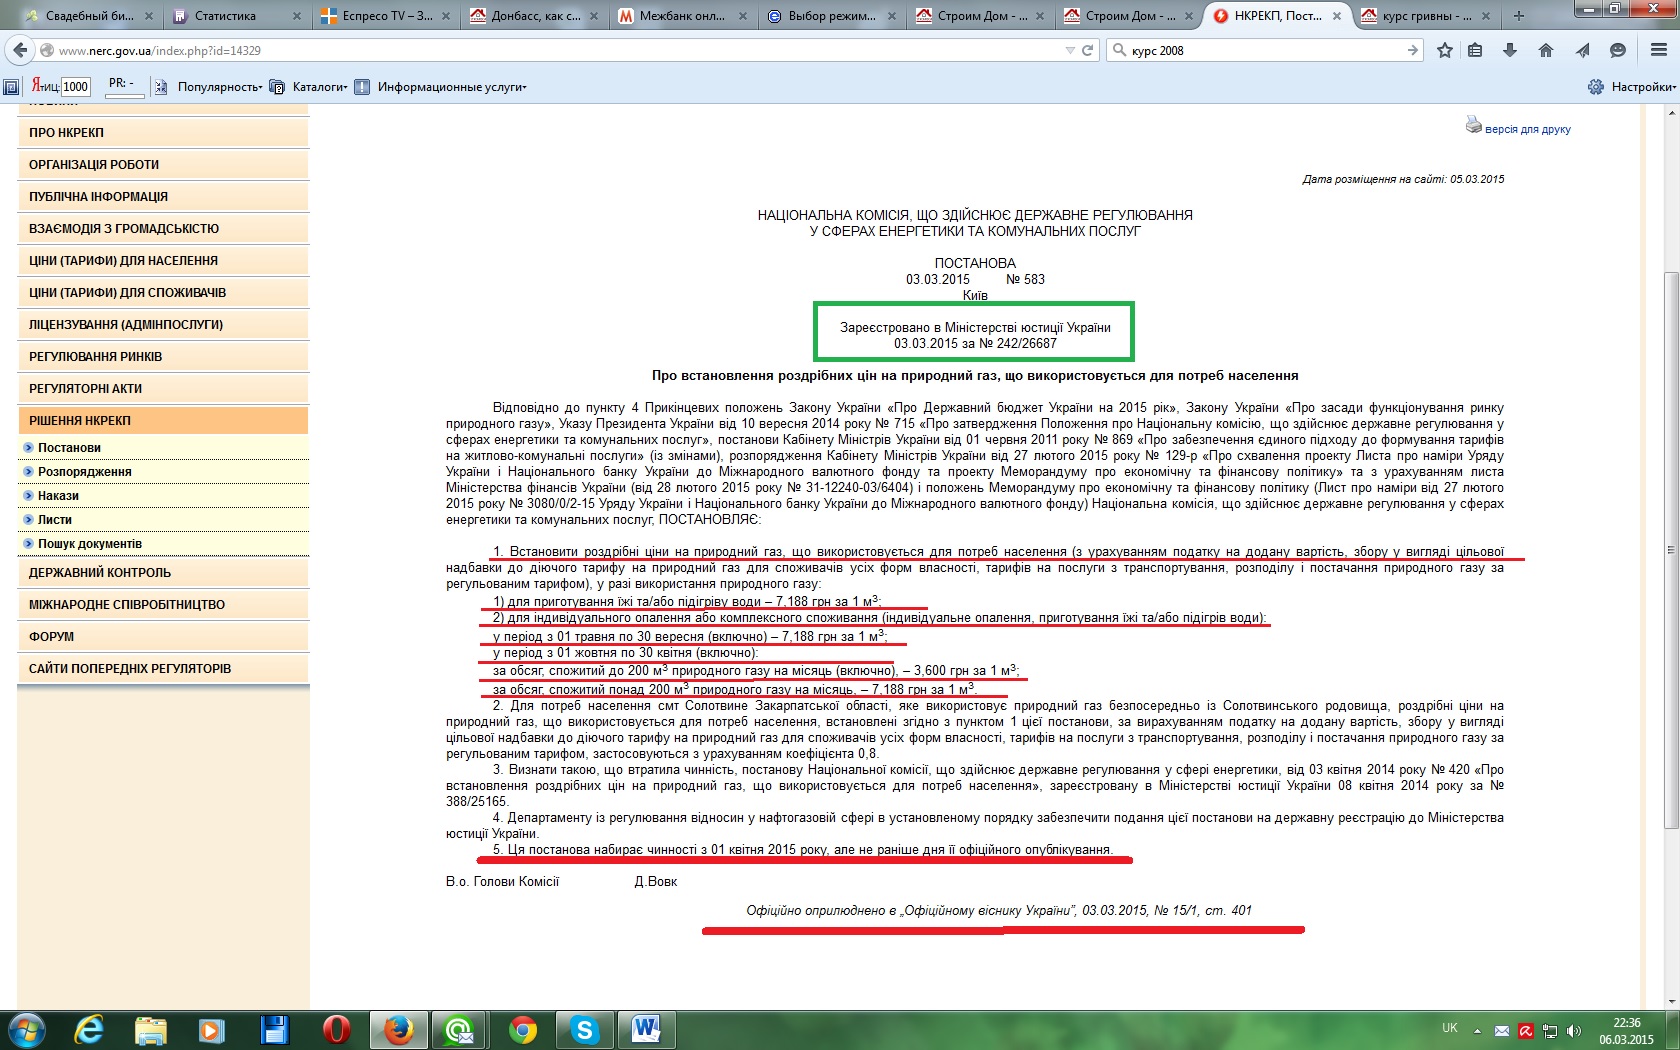The height and width of the screenshot is (1050, 1680).
Task: Open Пошук документів link
Action: pyautogui.click(x=90, y=544)
